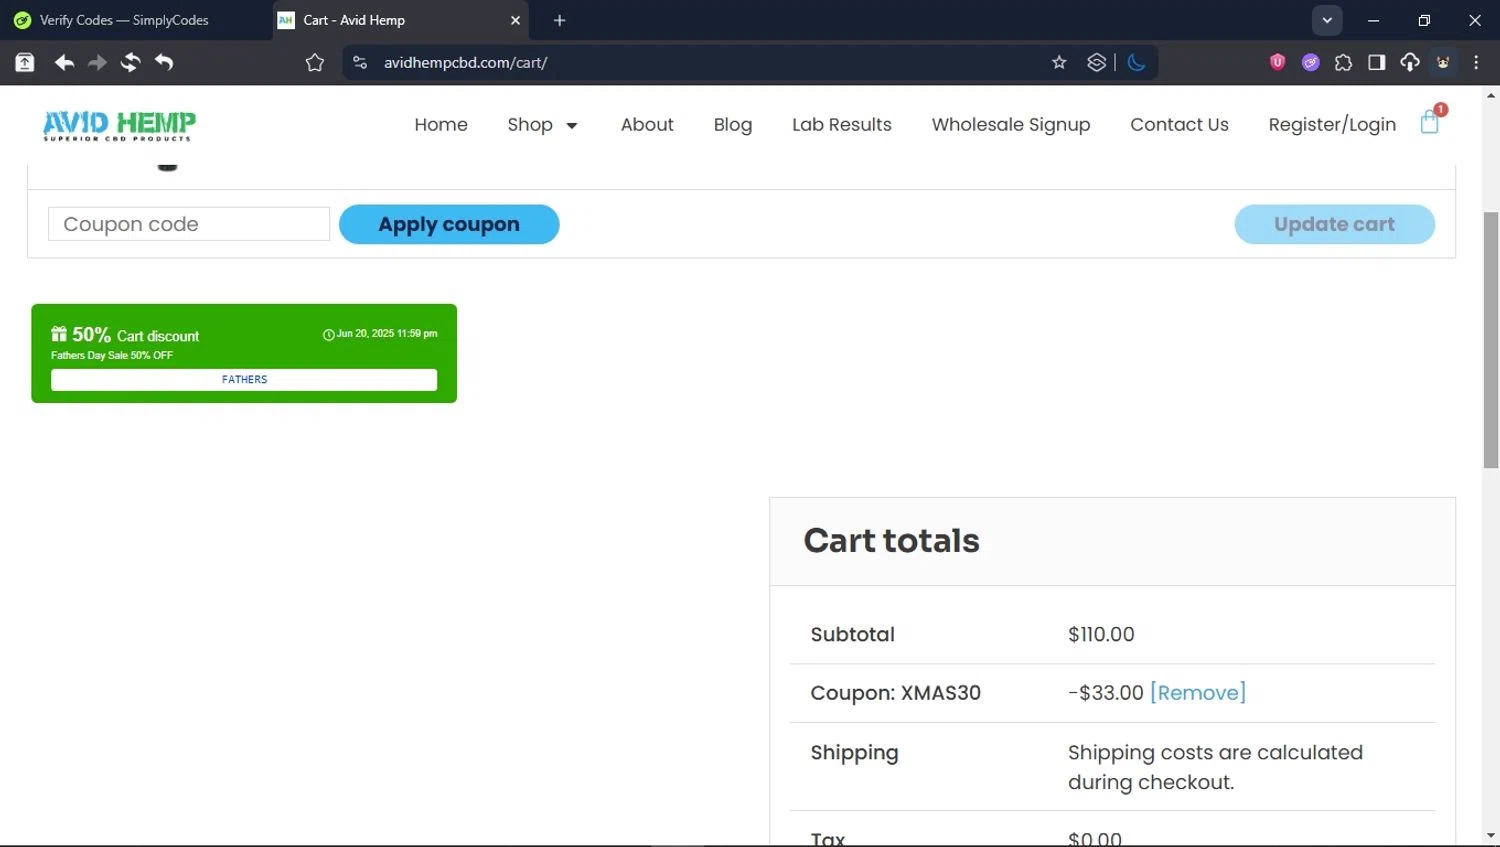
Task: Click the Apply coupon button
Action: coord(449,224)
